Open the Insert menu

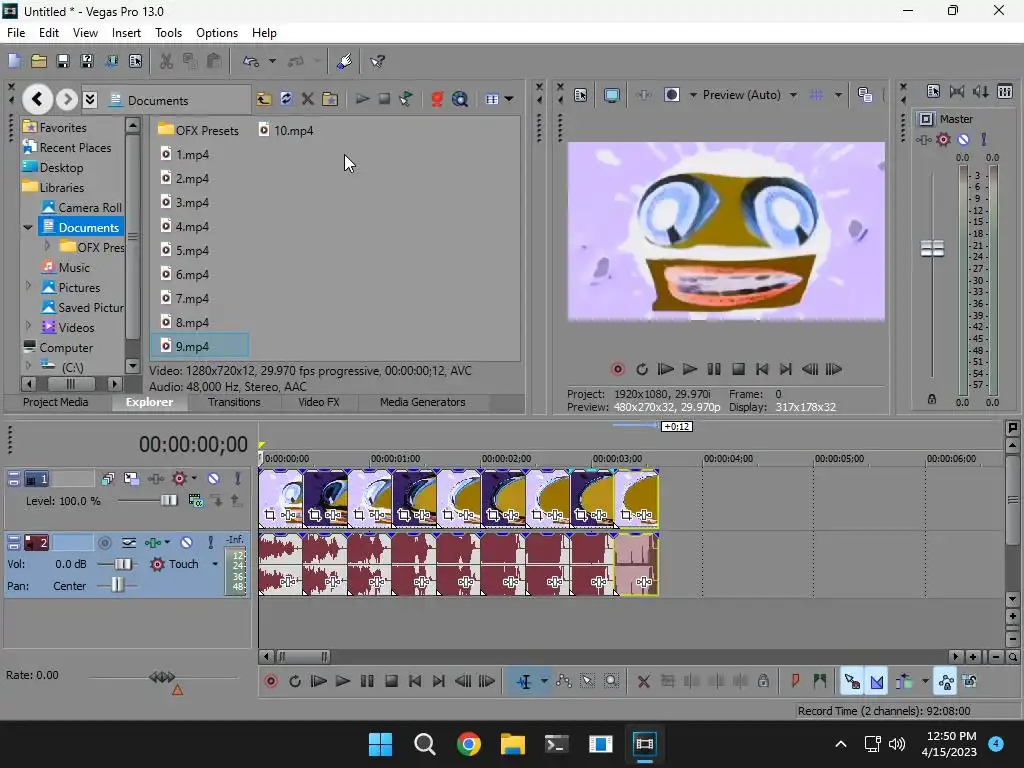point(126,33)
